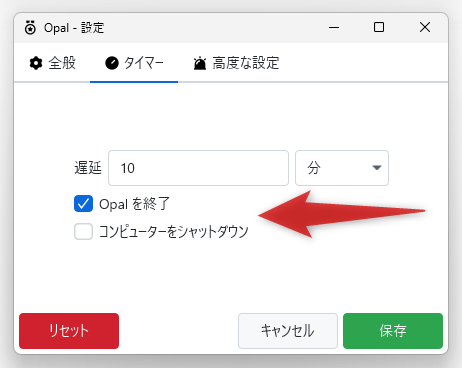Save settings with the 保存 button
This screenshot has height=368, width=462.
click(393, 331)
